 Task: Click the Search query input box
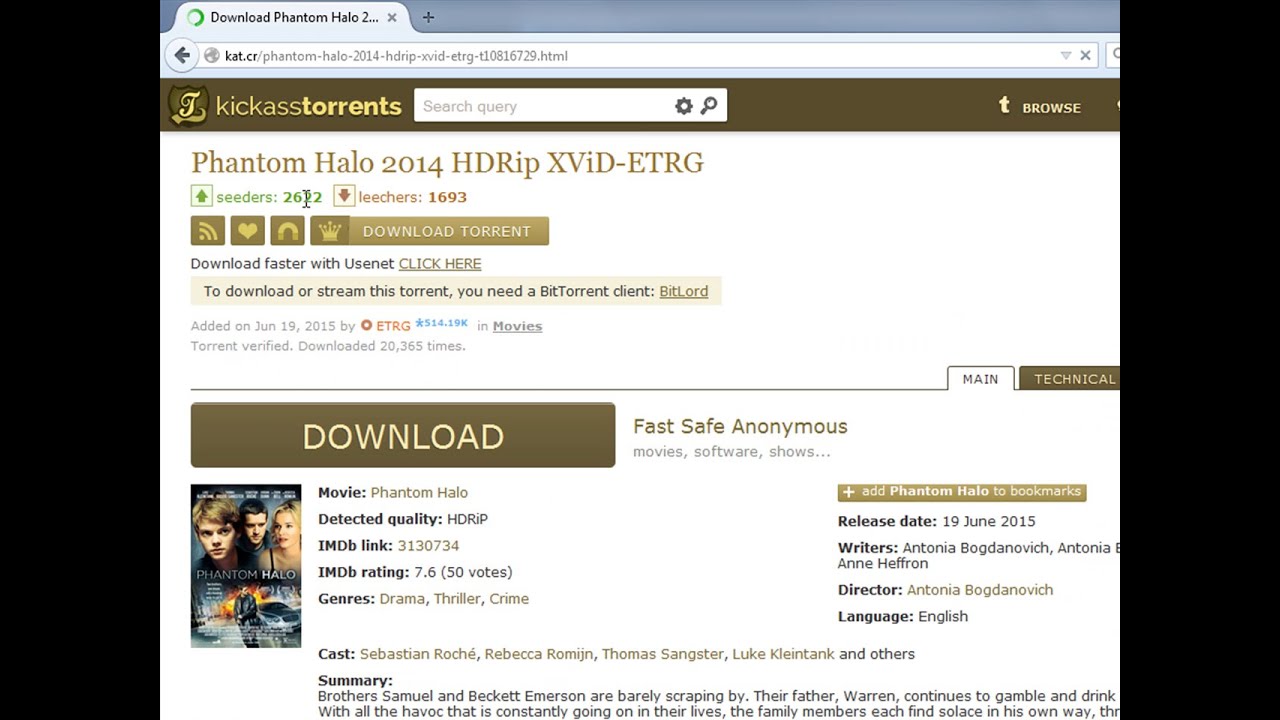point(545,106)
